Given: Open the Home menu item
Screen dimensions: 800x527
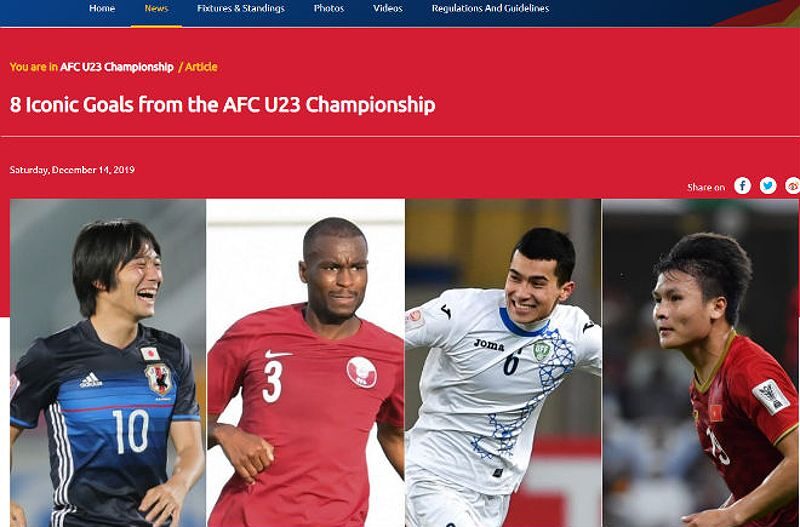Looking at the screenshot, I should pos(102,8).
